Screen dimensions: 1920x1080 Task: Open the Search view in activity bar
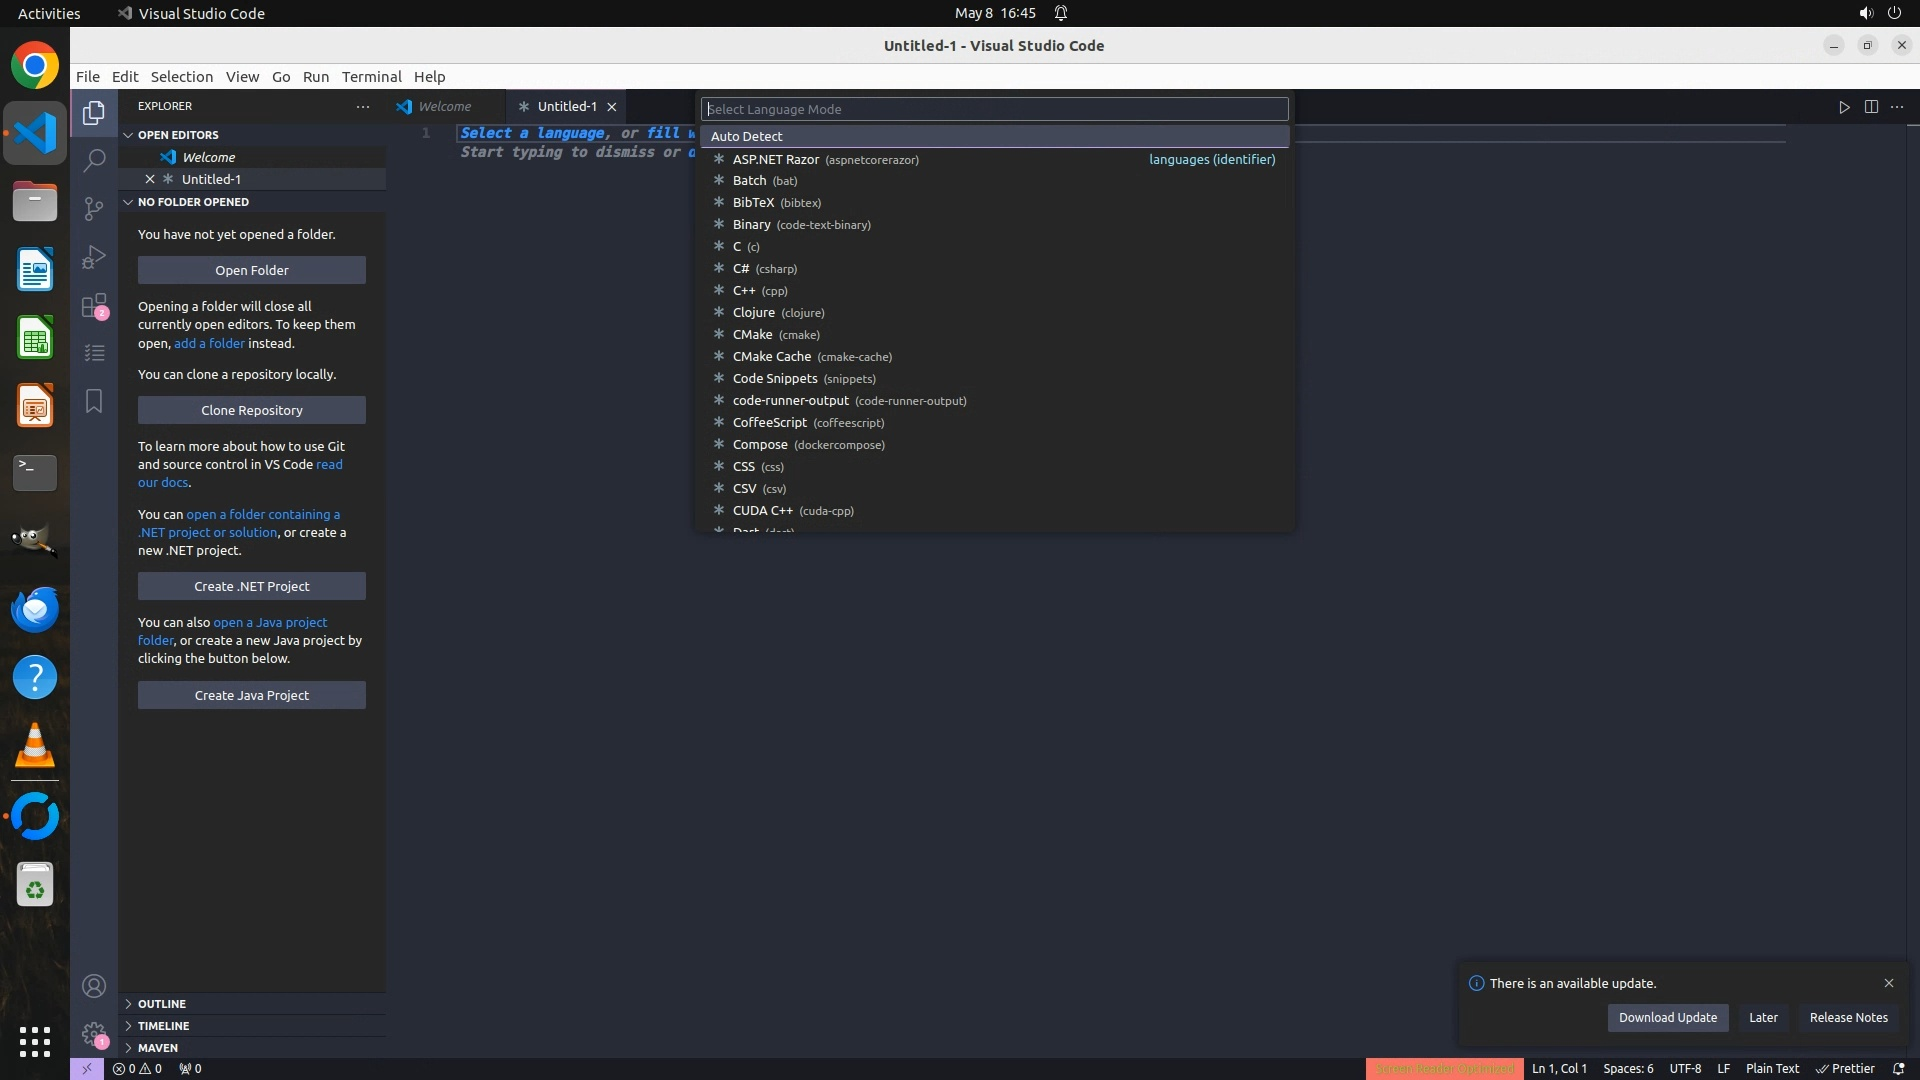click(x=94, y=160)
